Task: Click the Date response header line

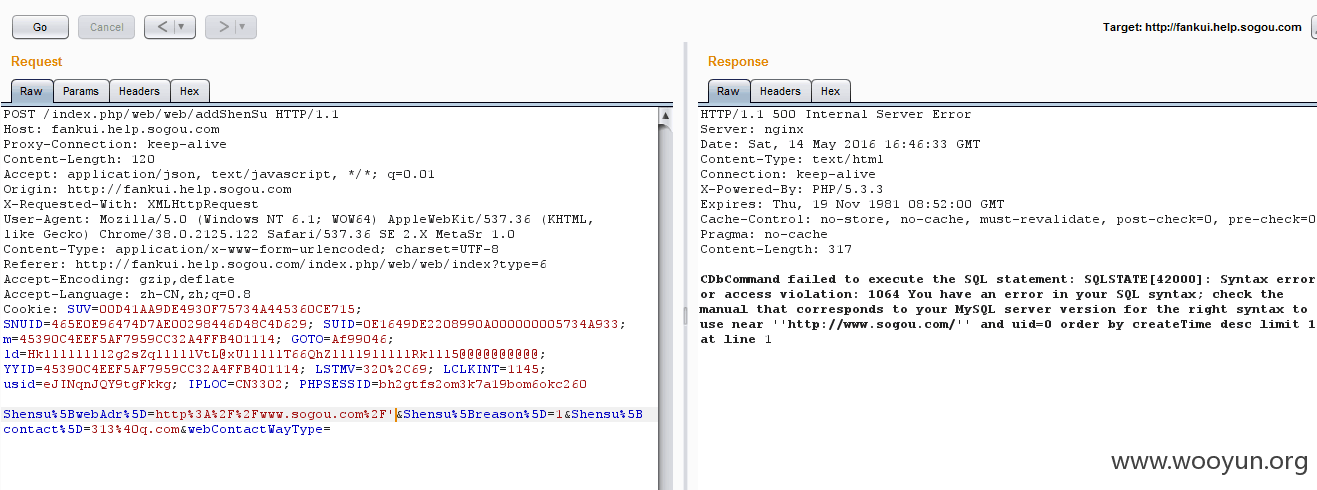Action: (x=839, y=144)
